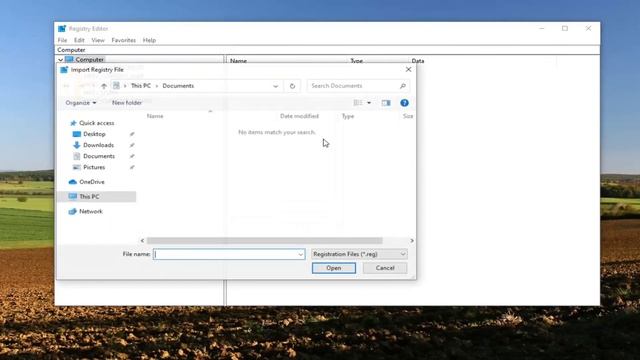Screen dimensions: 640x360
Task: Close the Import Registry File dialog
Action: pos(408,69)
